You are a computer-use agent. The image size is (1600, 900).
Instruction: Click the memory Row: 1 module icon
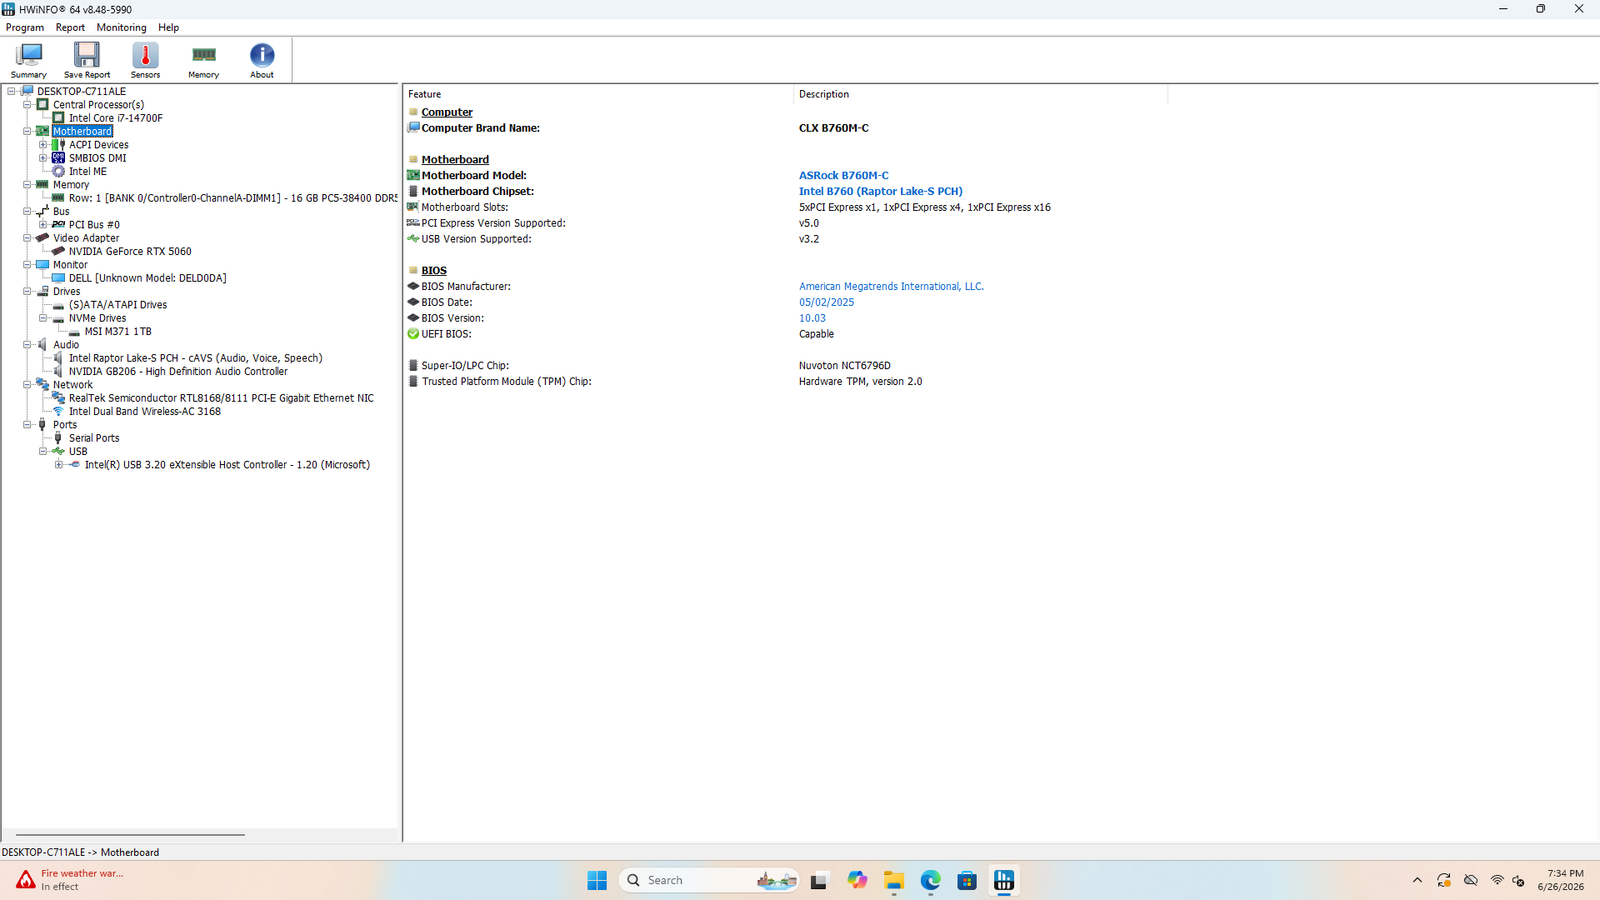59,198
